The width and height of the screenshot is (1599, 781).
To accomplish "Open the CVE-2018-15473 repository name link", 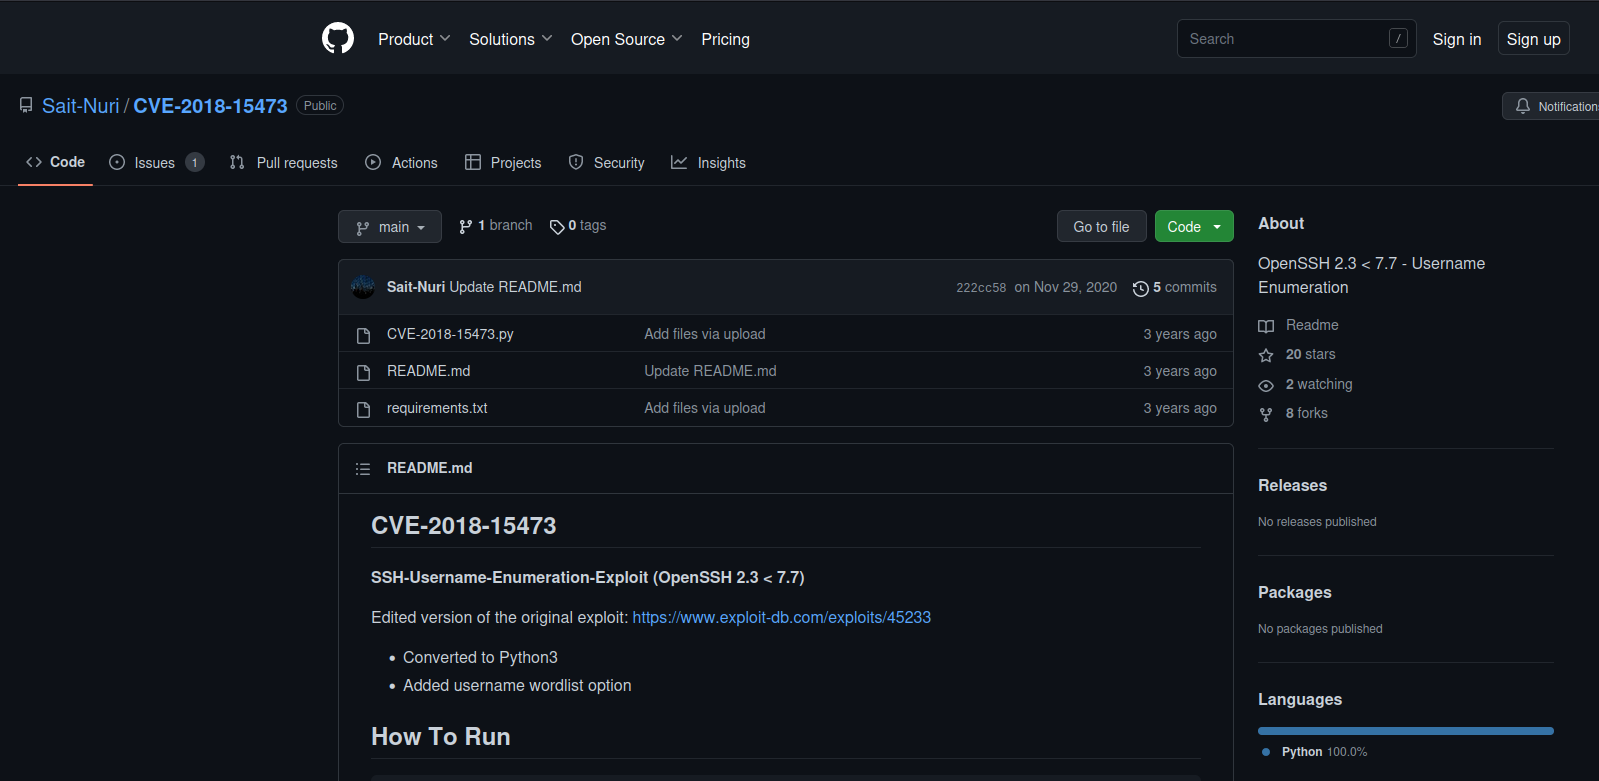I will click(210, 106).
